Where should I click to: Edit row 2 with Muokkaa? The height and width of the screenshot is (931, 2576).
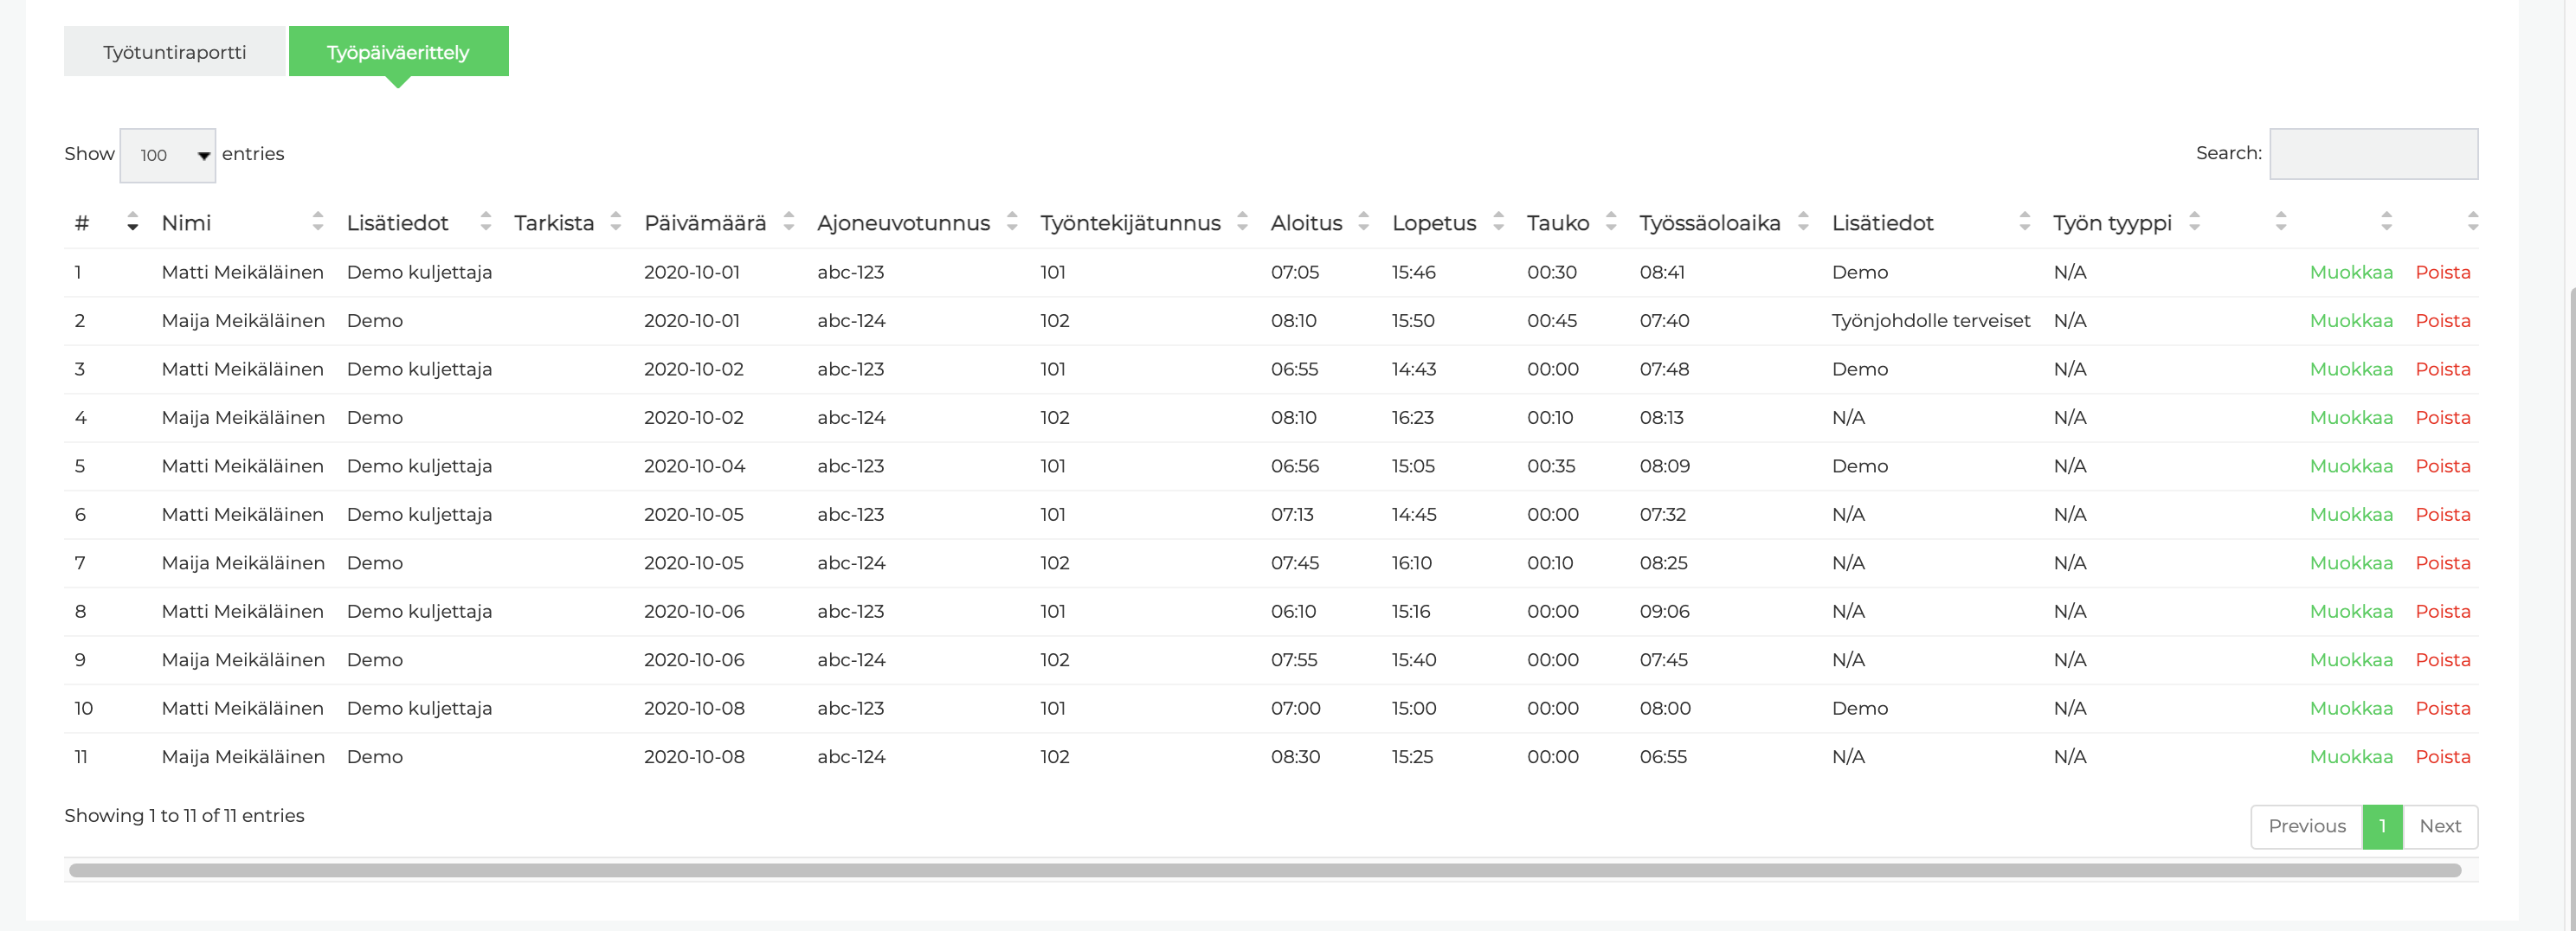(2351, 321)
